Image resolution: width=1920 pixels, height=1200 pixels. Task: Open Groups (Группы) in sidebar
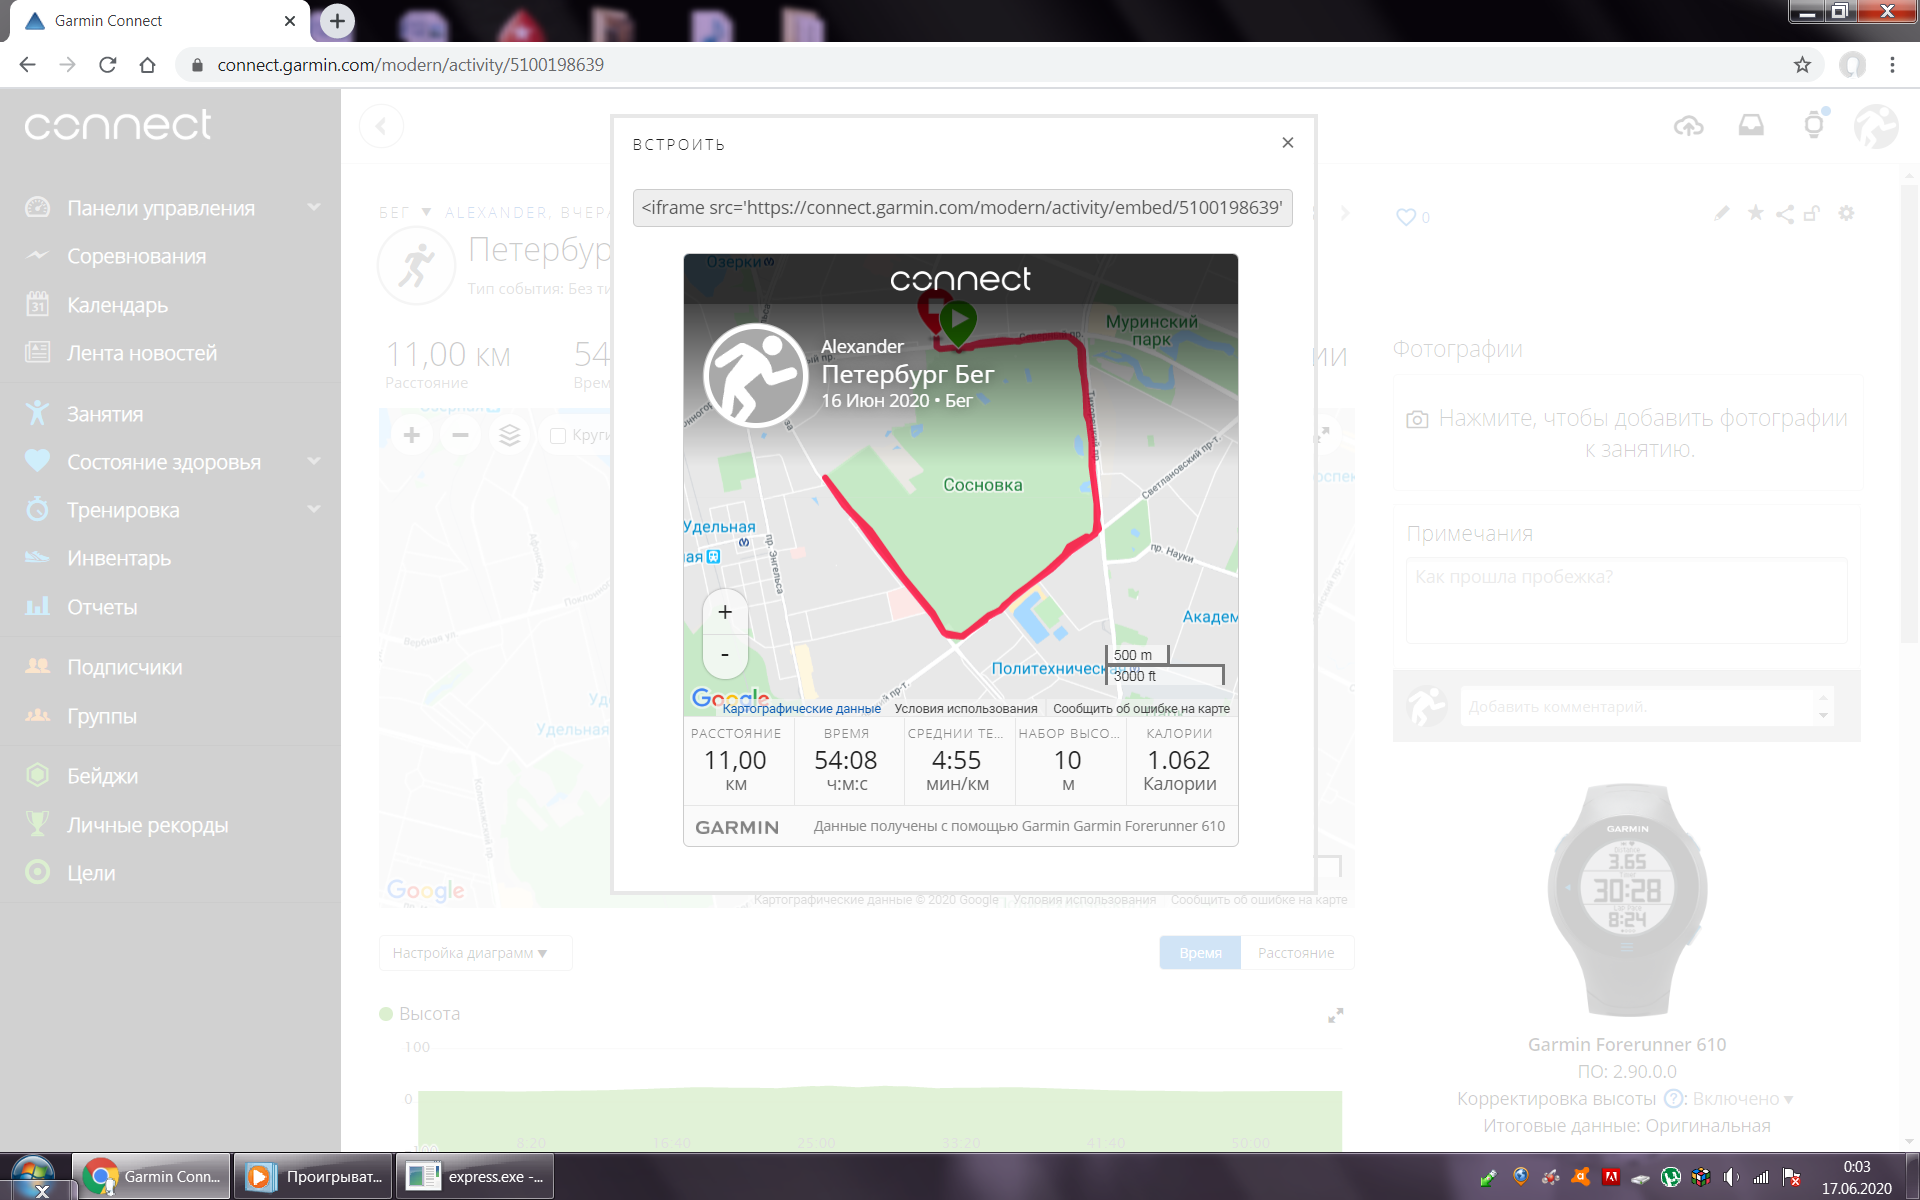coord(102,716)
